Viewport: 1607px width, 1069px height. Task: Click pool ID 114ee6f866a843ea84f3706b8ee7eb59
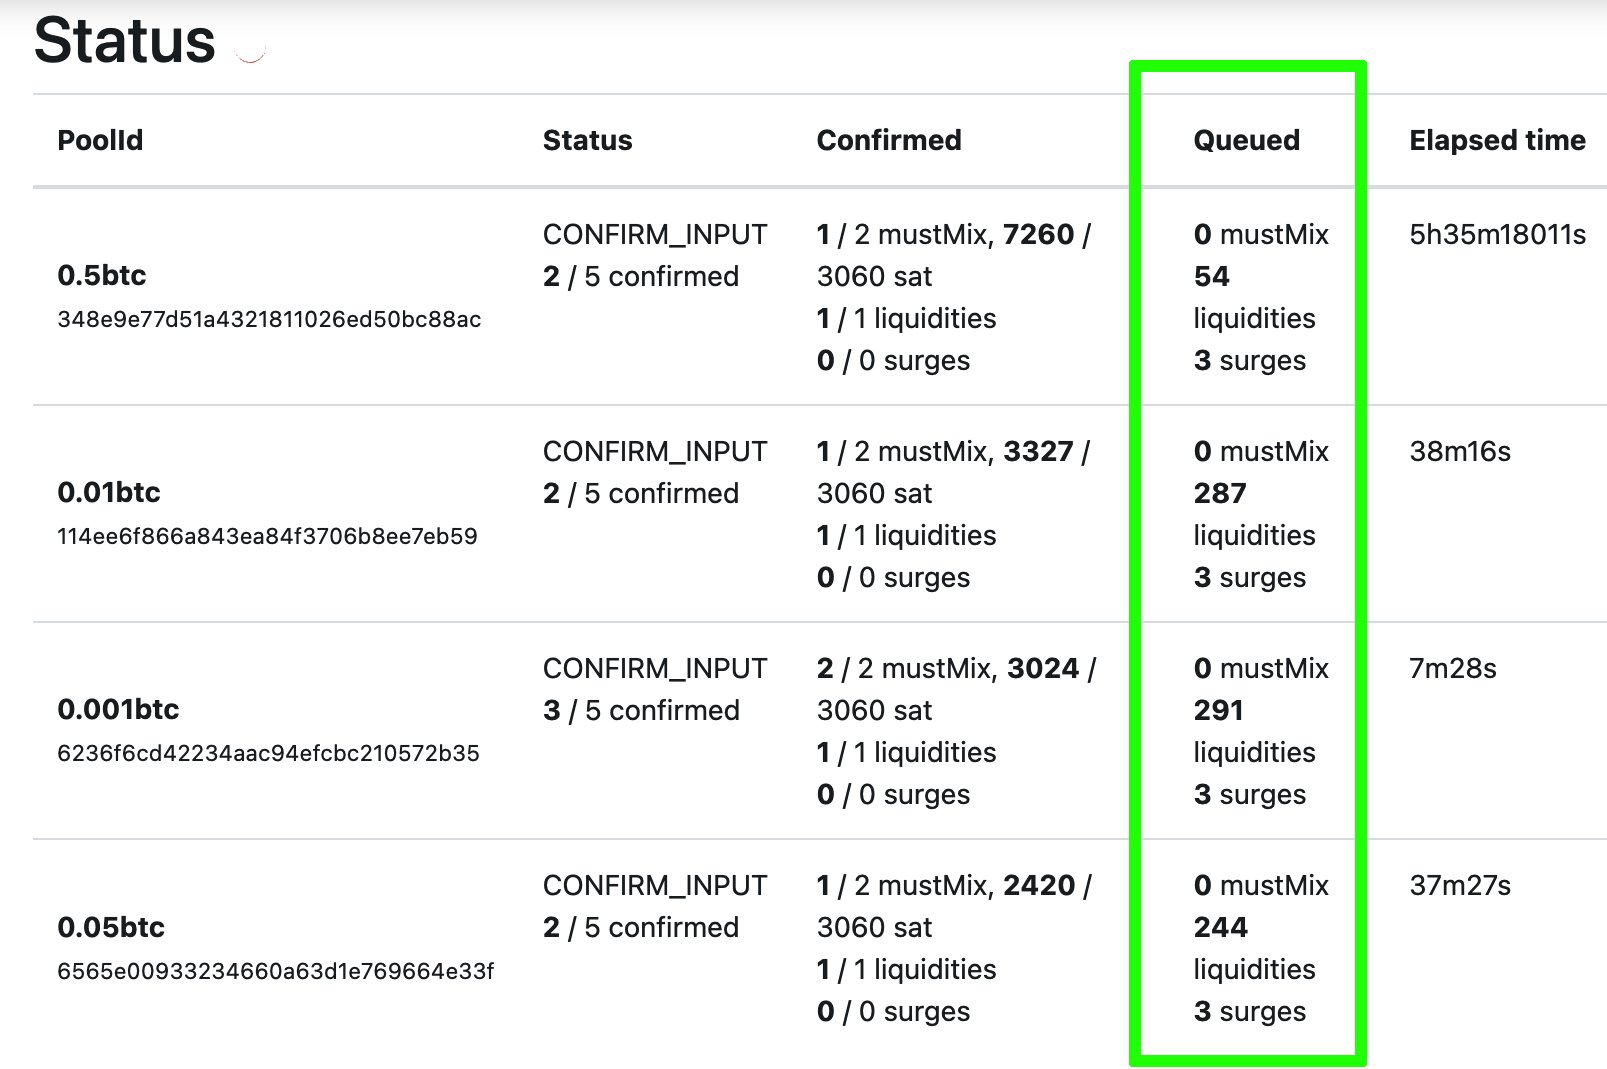267,536
